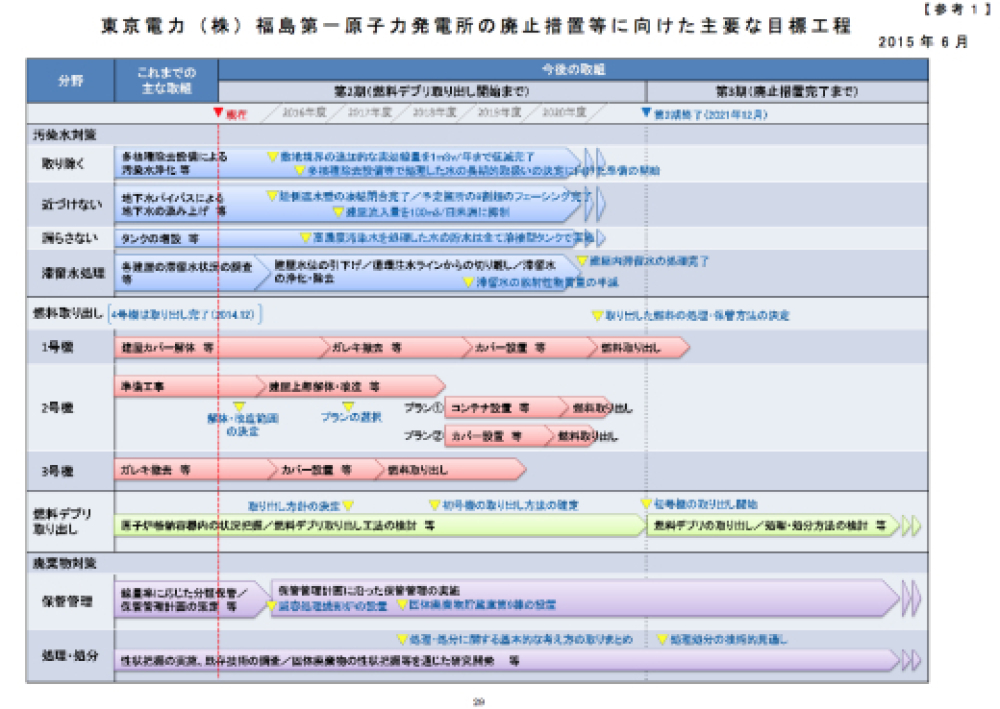Screen dimensions: 1000x709
Task: Click カバー設置 等 in the 1号機 row
Action: (510, 347)
